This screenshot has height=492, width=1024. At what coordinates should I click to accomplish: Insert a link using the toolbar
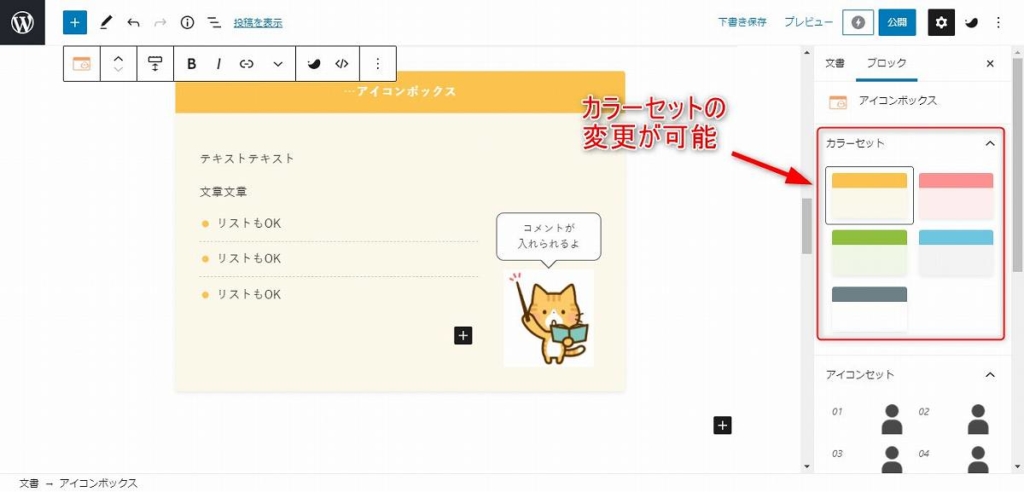point(246,63)
